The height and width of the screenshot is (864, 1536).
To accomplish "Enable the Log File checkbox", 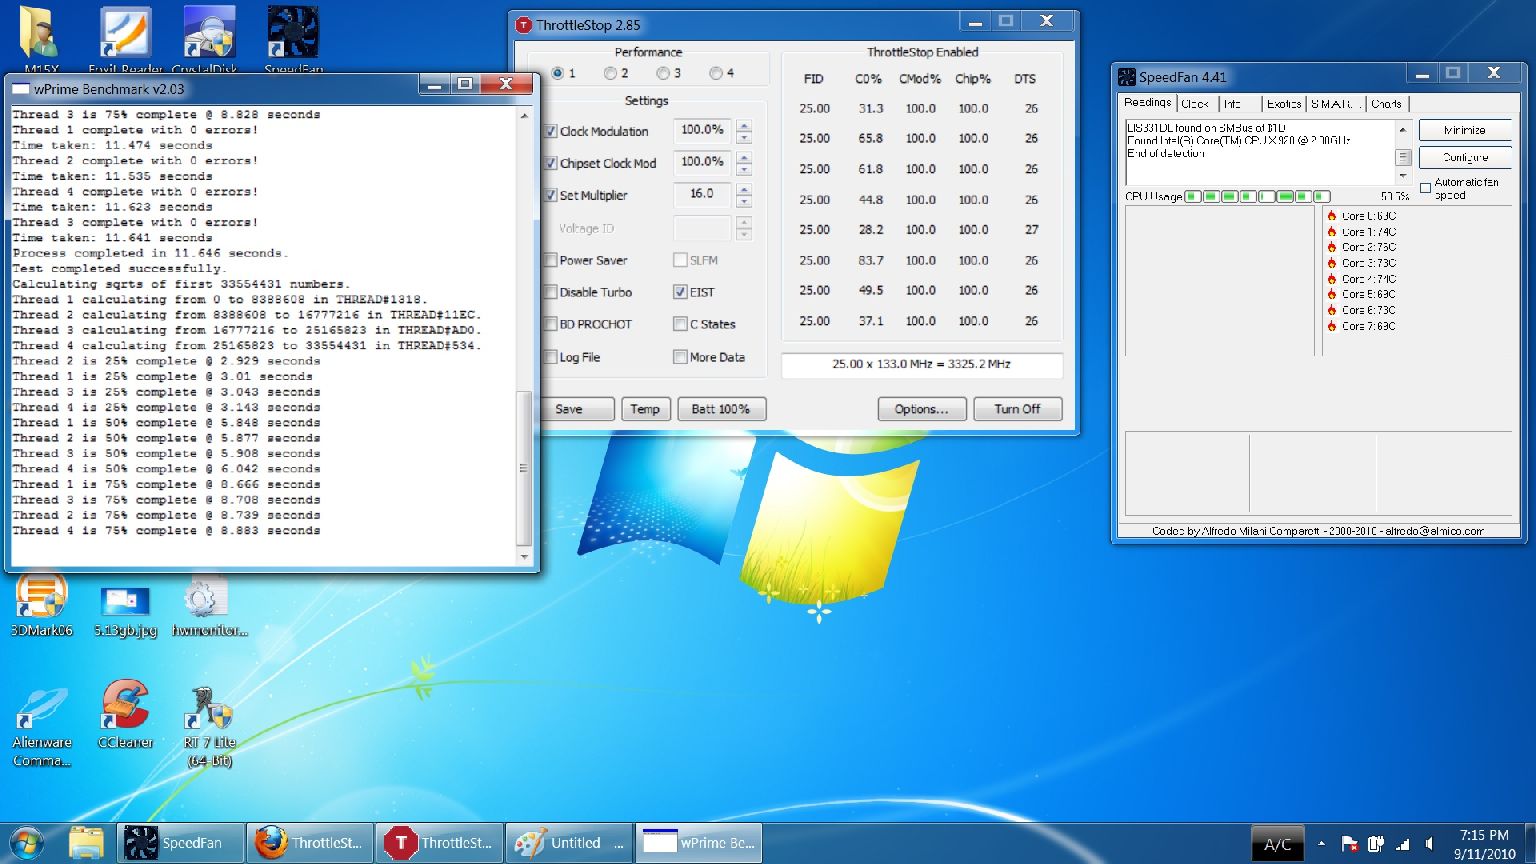I will 550,357.
